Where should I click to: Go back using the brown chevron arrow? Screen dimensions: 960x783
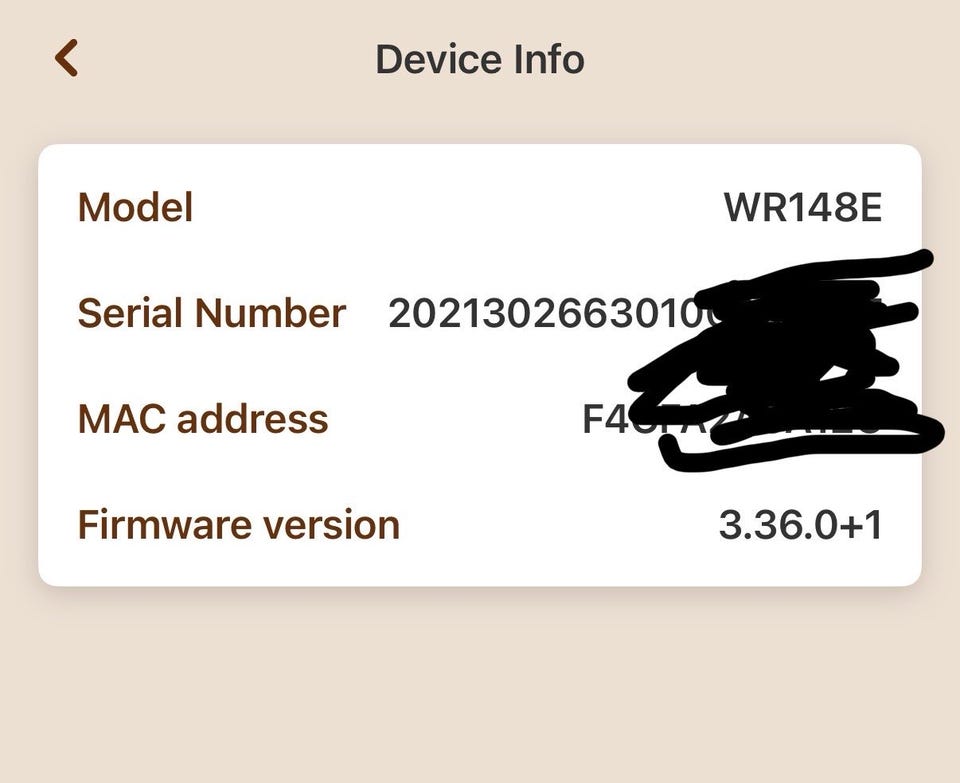click(x=66, y=58)
